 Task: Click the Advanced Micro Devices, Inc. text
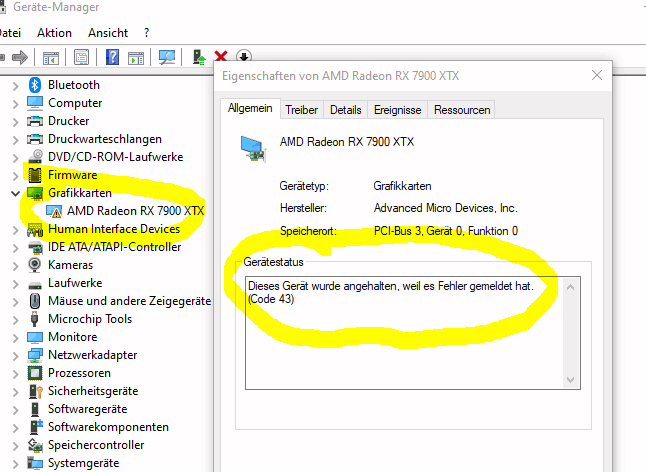pyautogui.click(x=445, y=208)
